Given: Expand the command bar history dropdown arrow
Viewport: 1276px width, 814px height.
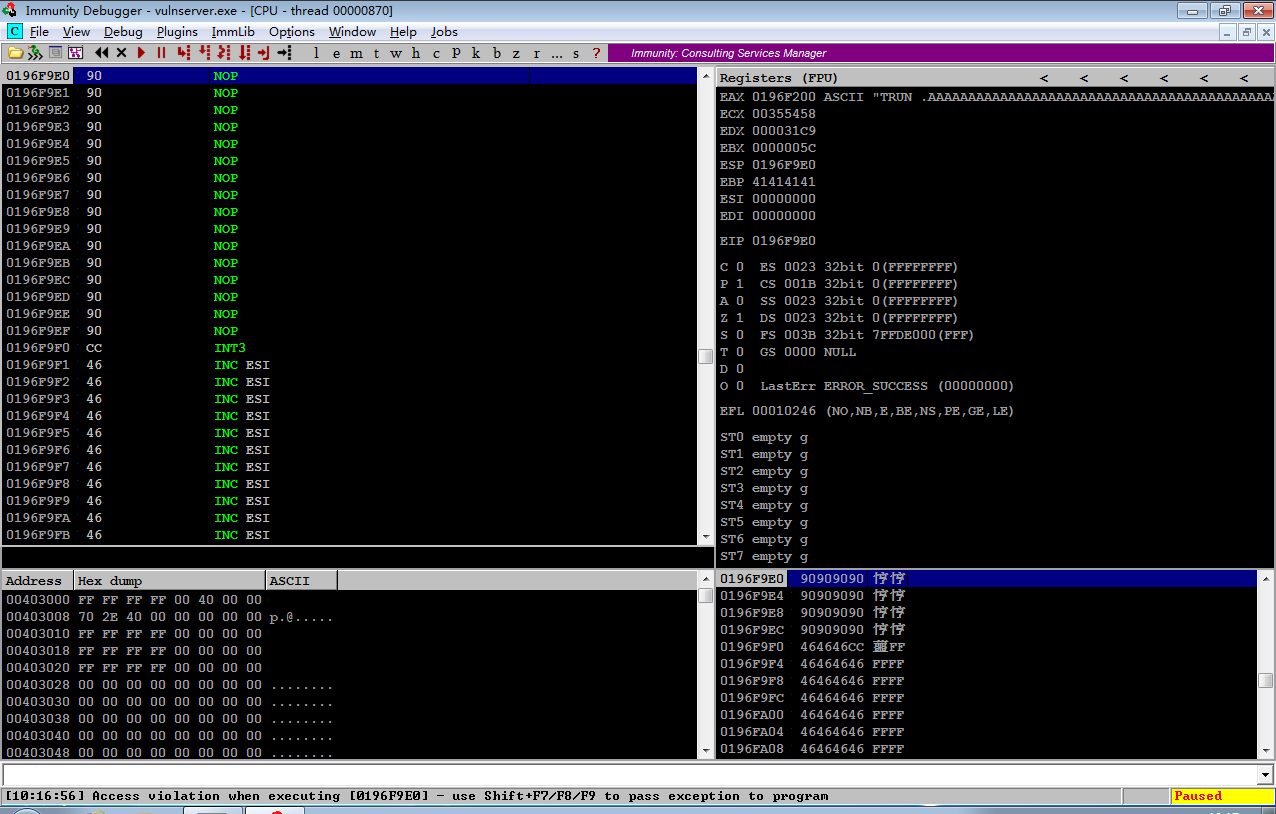Looking at the screenshot, I should pyautogui.click(x=1265, y=775).
